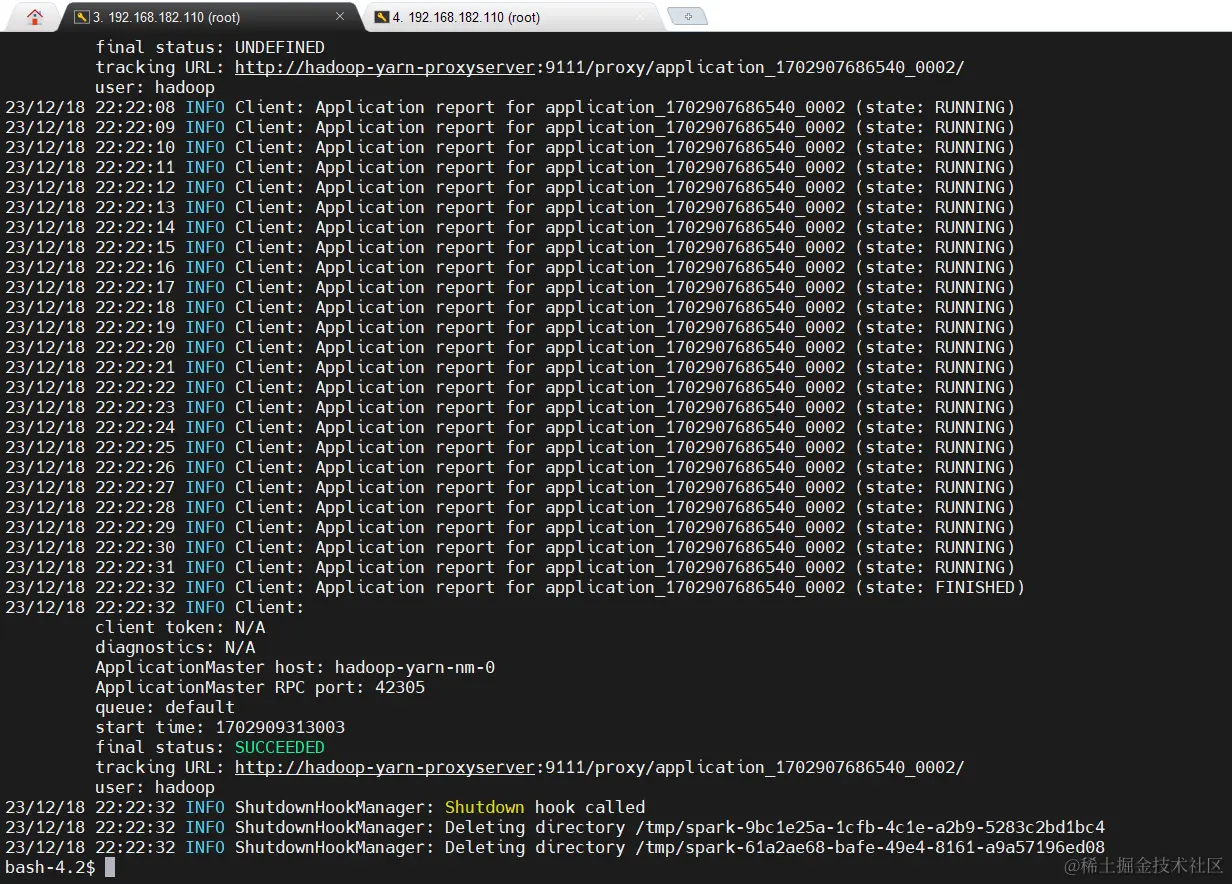Open the tracking URL under final status UNDEFINED
This screenshot has width=1232, height=884.
click(x=600, y=67)
